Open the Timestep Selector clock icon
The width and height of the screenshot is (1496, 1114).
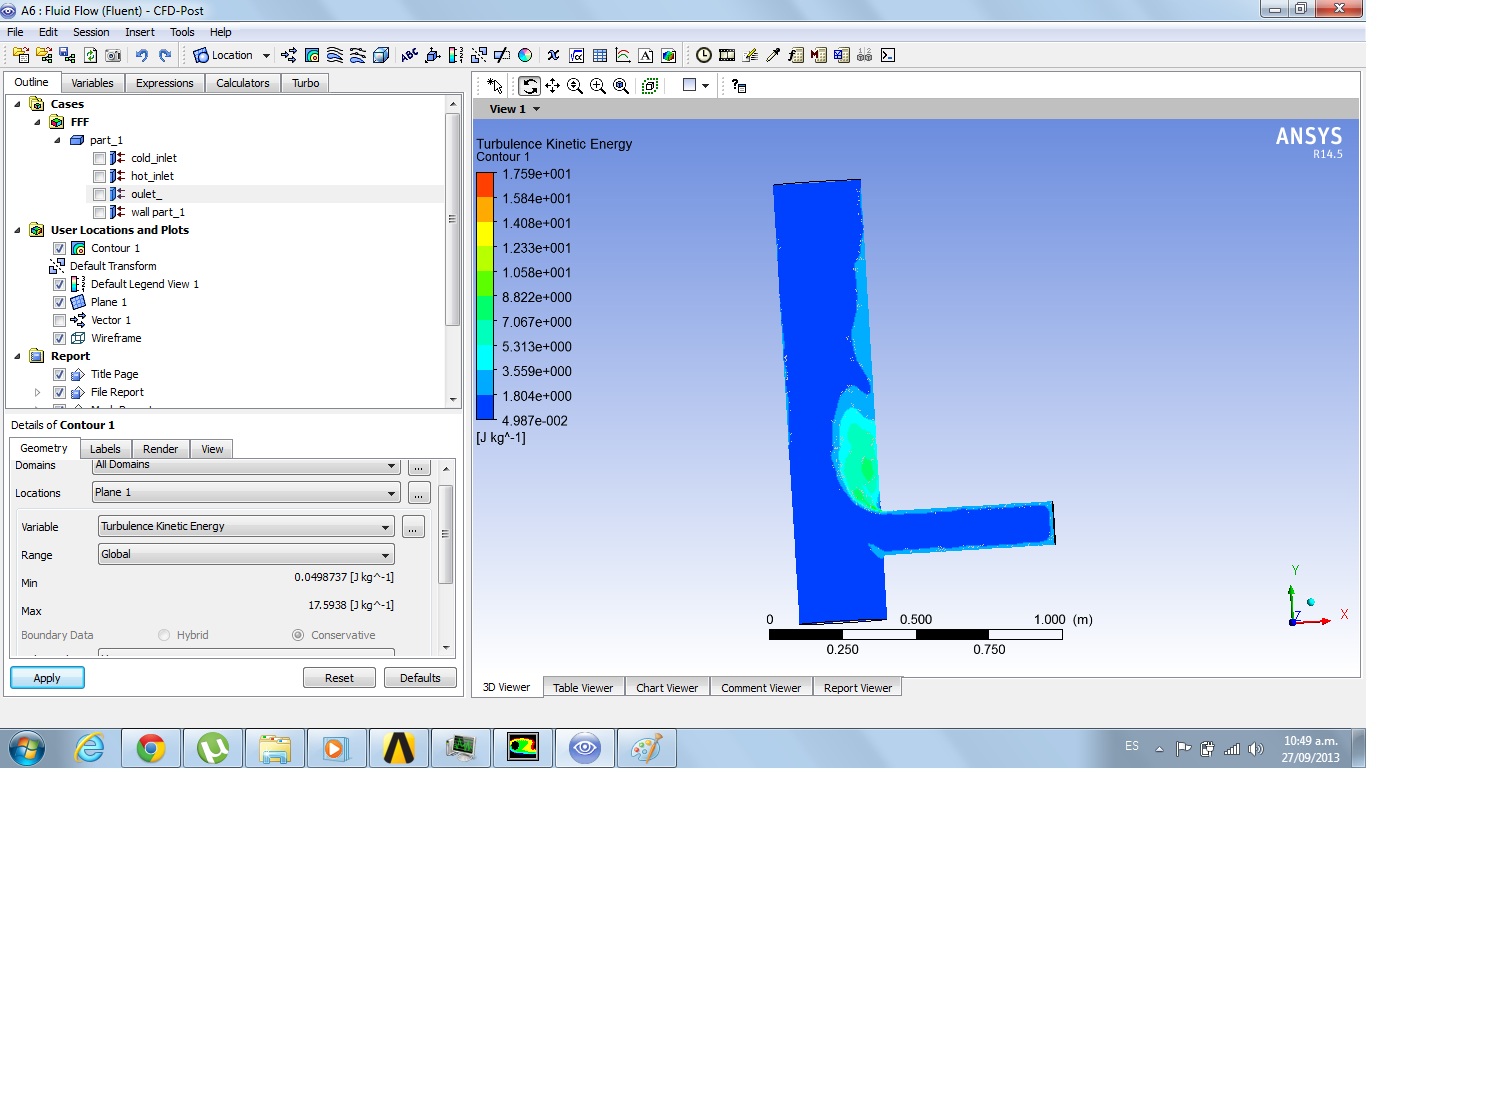(704, 55)
